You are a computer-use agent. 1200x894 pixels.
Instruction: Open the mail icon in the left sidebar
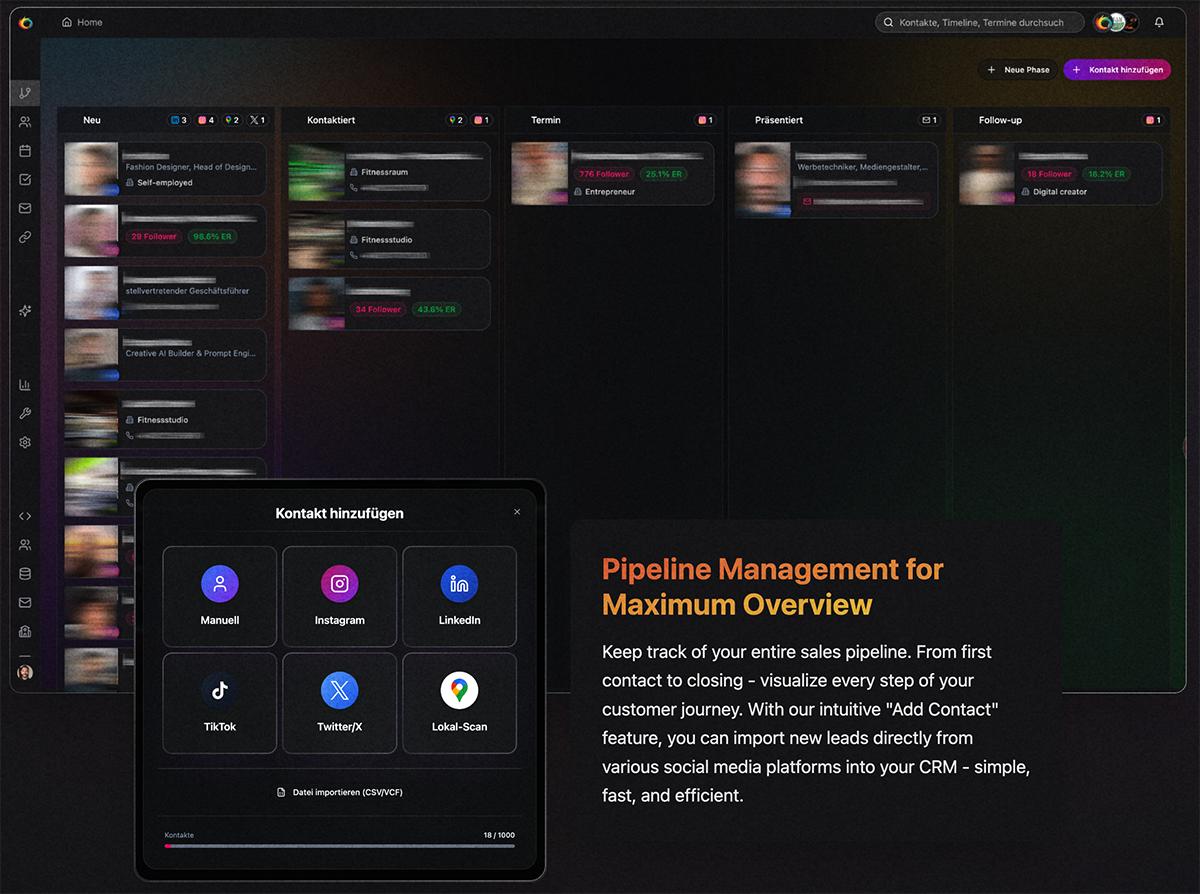(25, 208)
